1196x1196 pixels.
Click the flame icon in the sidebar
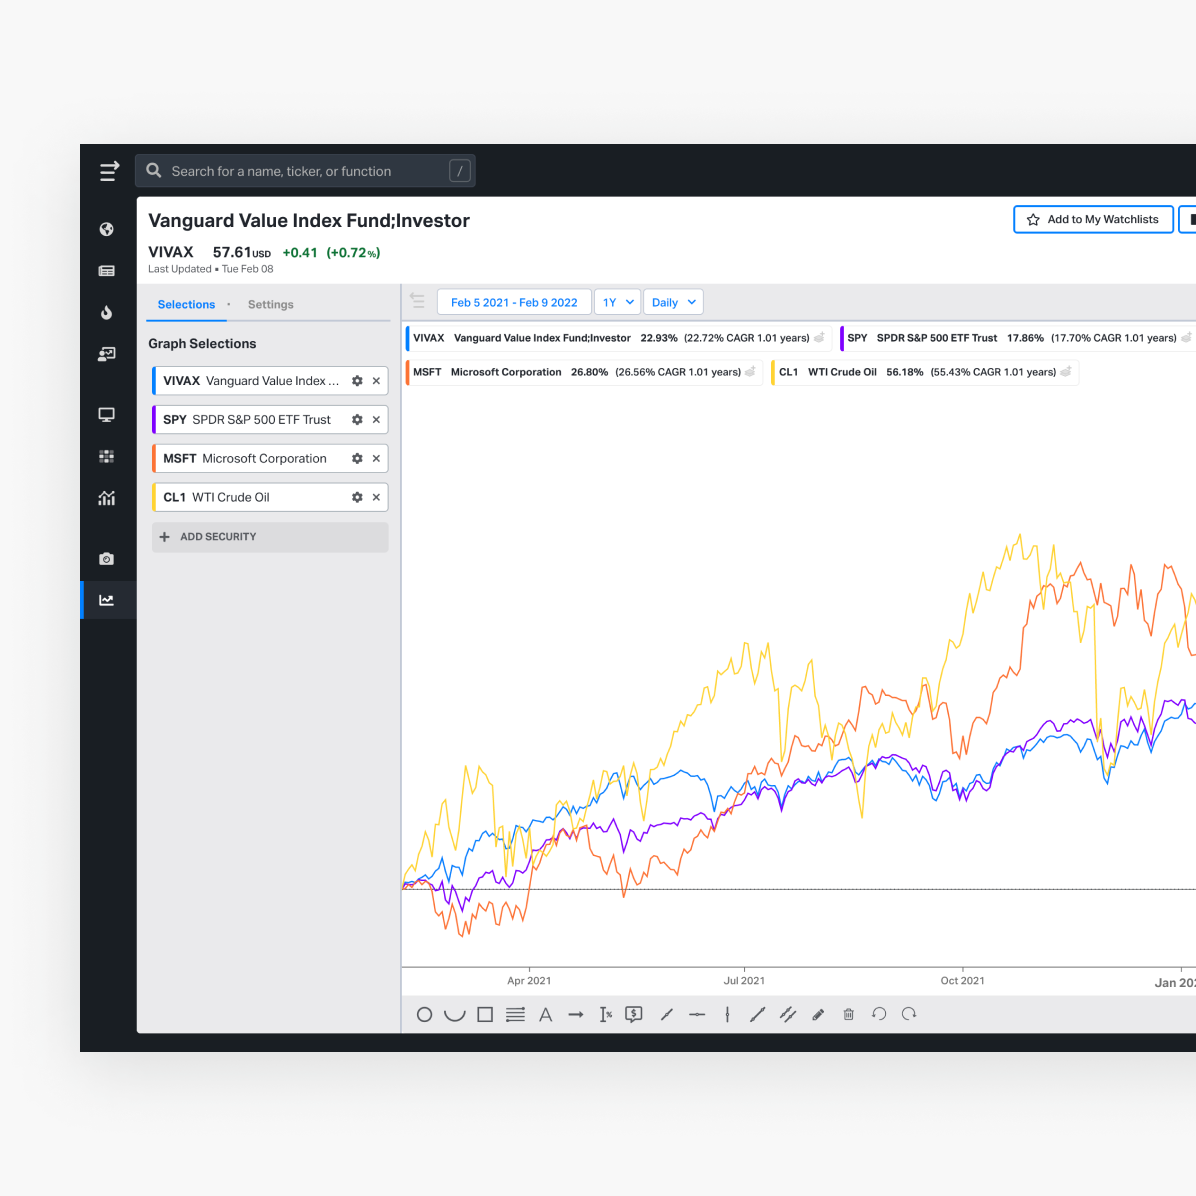coord(107,313)
